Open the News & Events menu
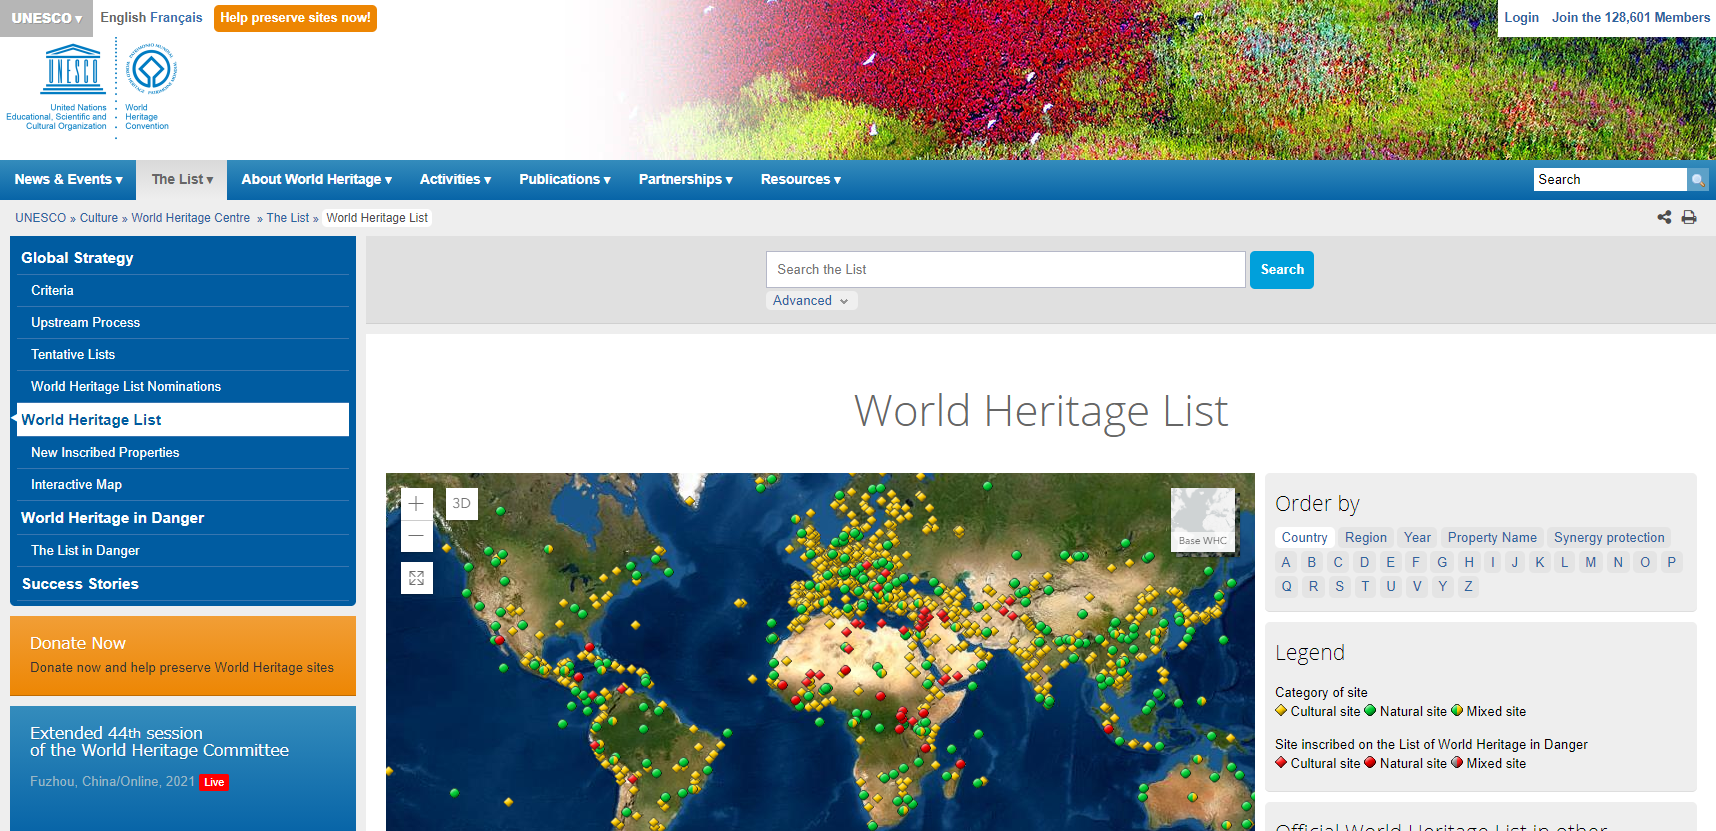This screenshot has height=831, width=1716. pos(69,180)
